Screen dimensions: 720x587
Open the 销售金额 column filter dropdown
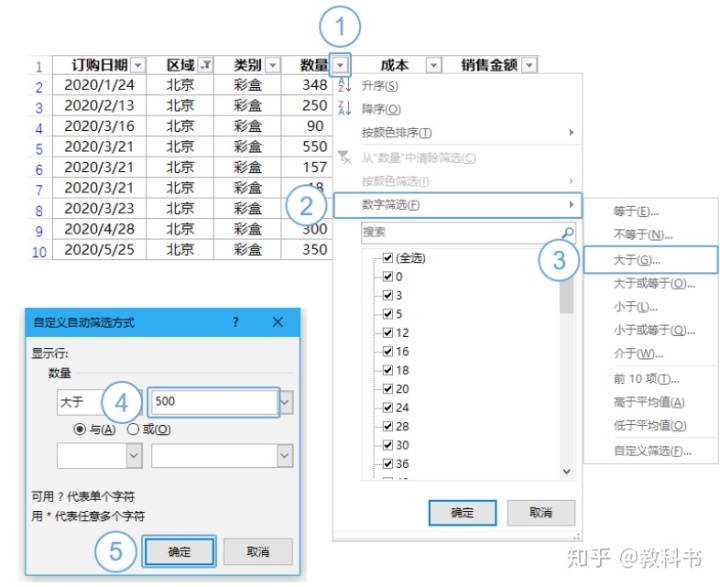(529, 65)
